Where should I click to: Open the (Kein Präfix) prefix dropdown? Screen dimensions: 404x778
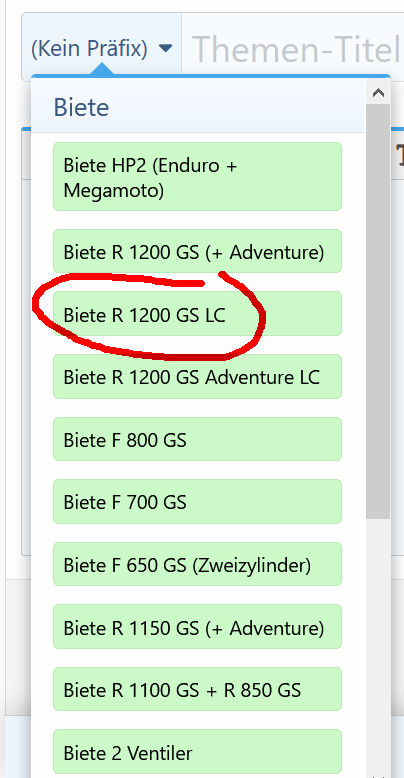pos(101,48)
